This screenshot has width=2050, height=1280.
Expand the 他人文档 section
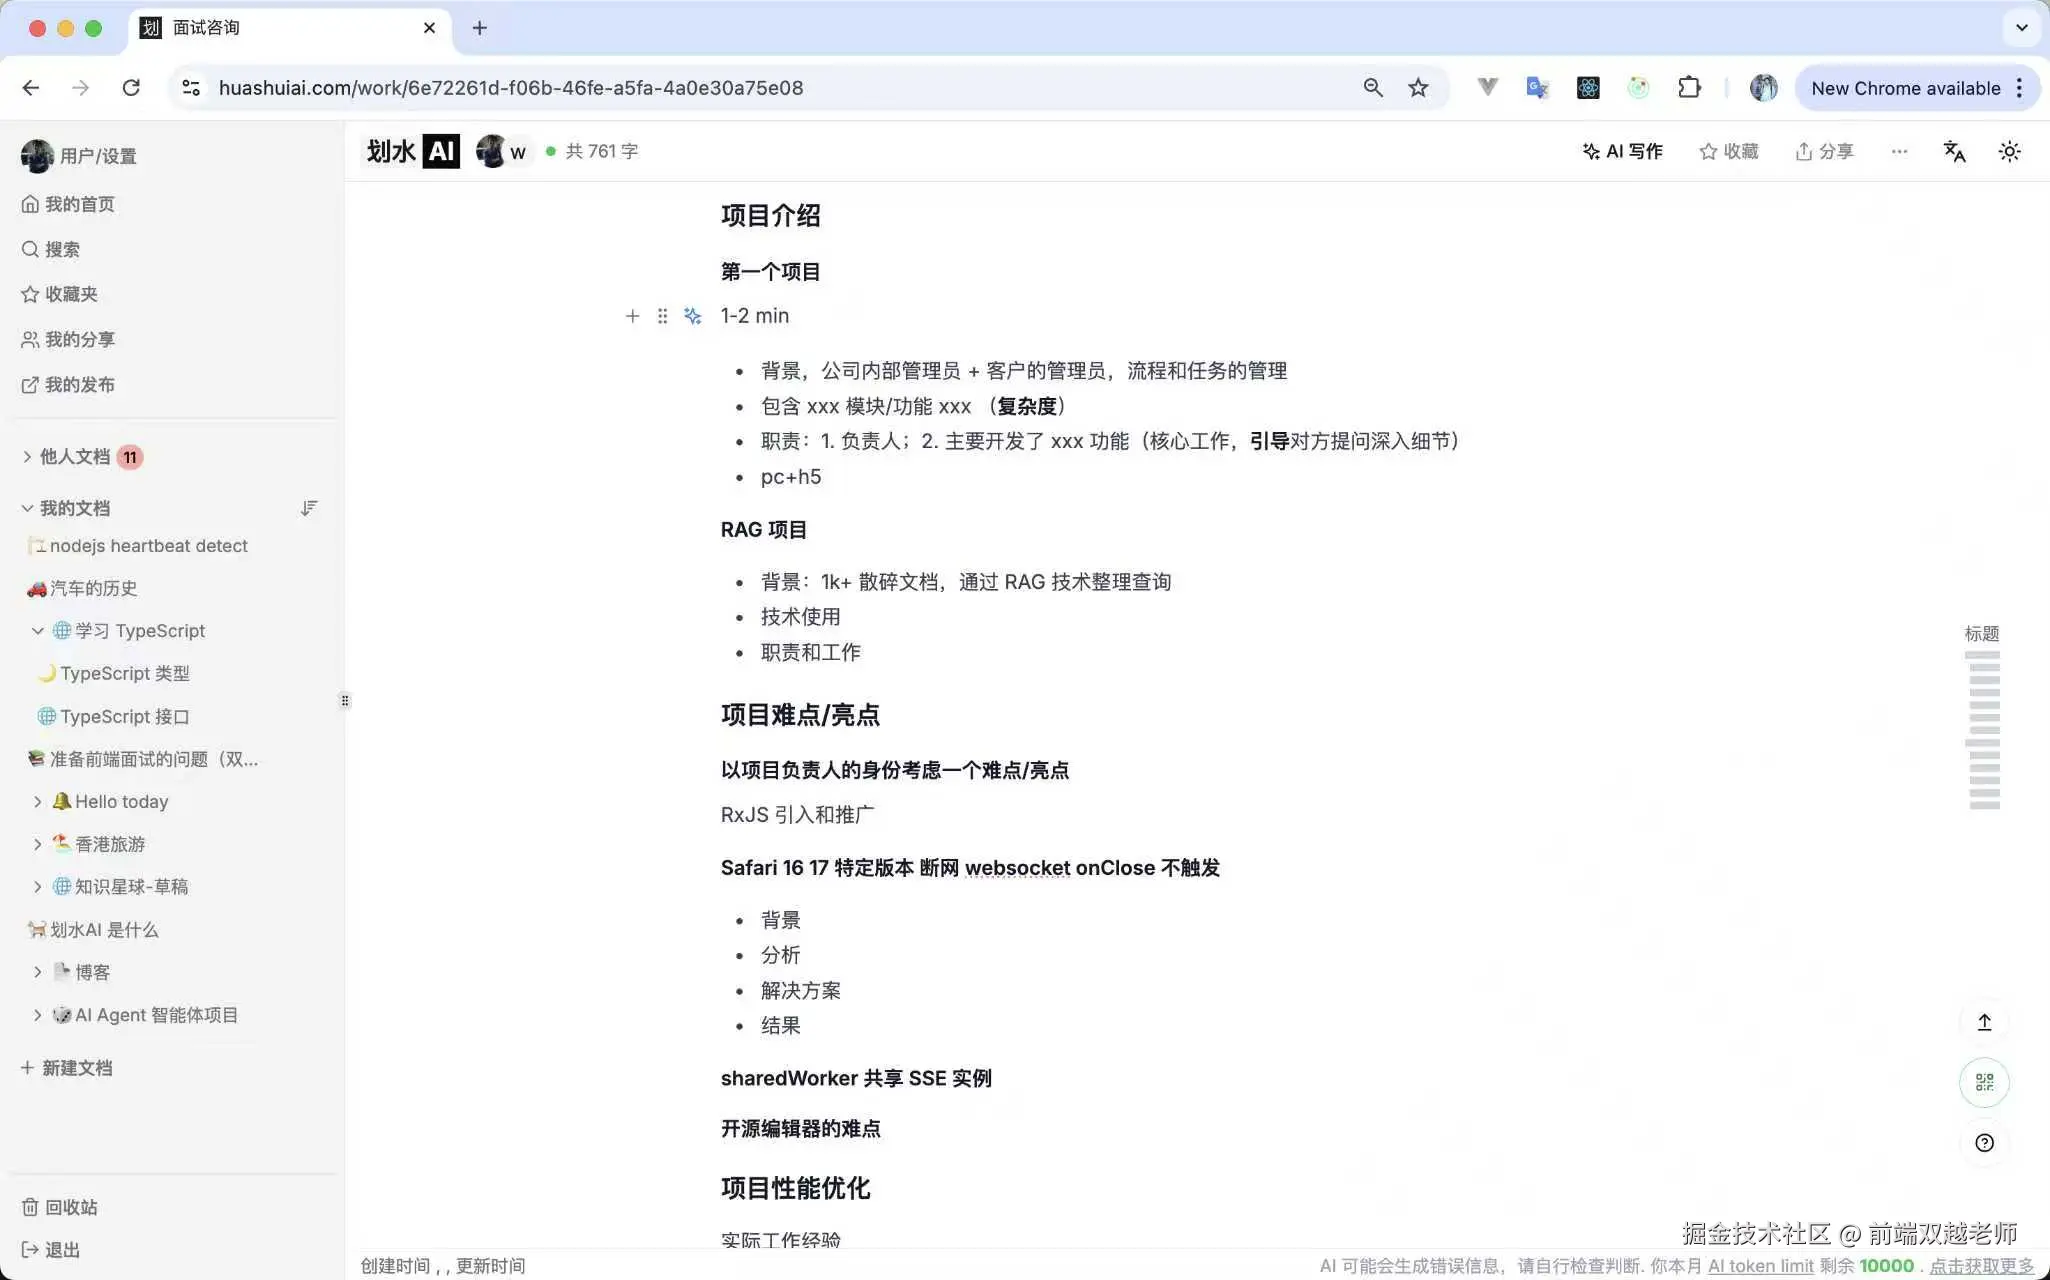click(25, 456)
